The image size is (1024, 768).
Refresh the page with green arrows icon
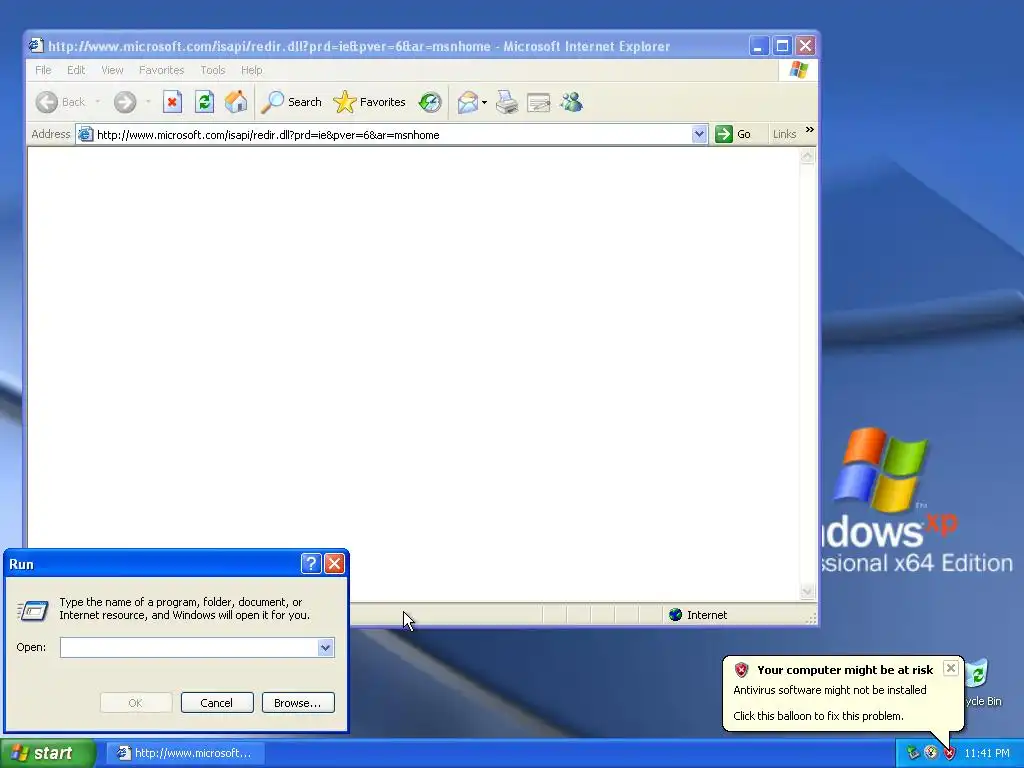pos(204,102)
